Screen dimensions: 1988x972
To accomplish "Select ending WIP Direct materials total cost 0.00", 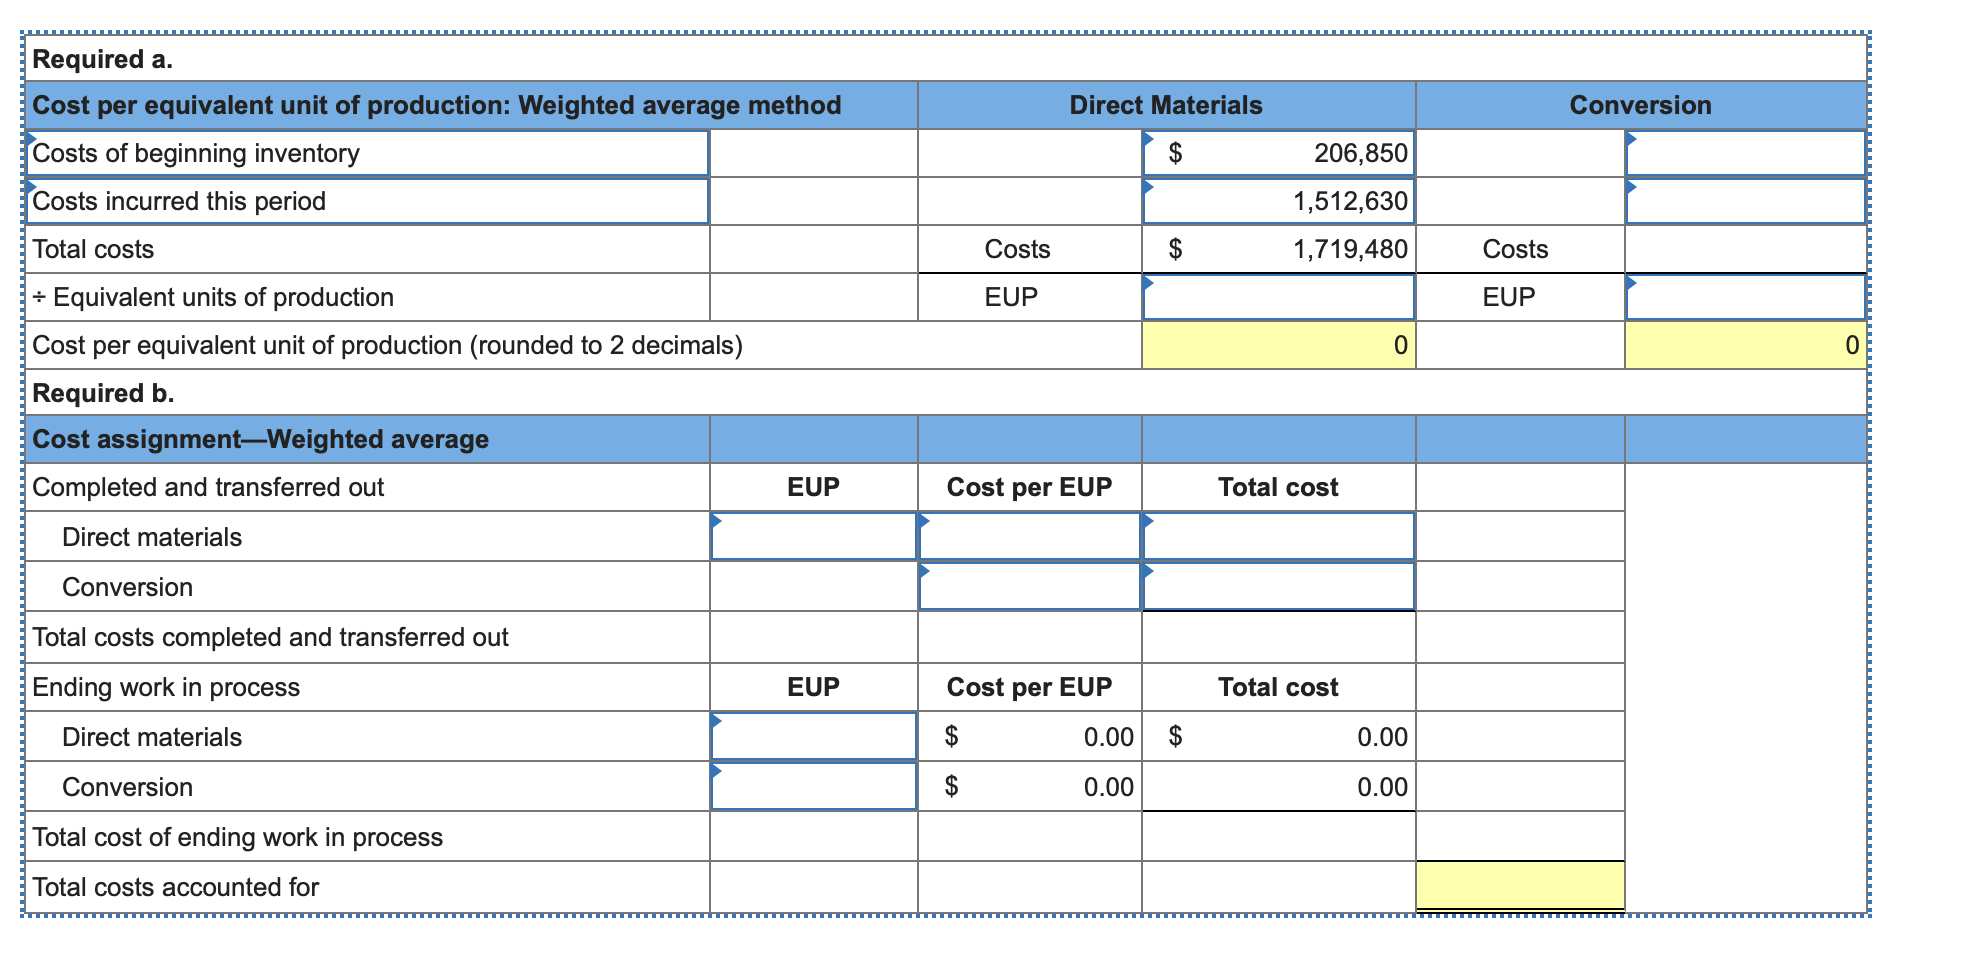I will [x=1279, y=737].
